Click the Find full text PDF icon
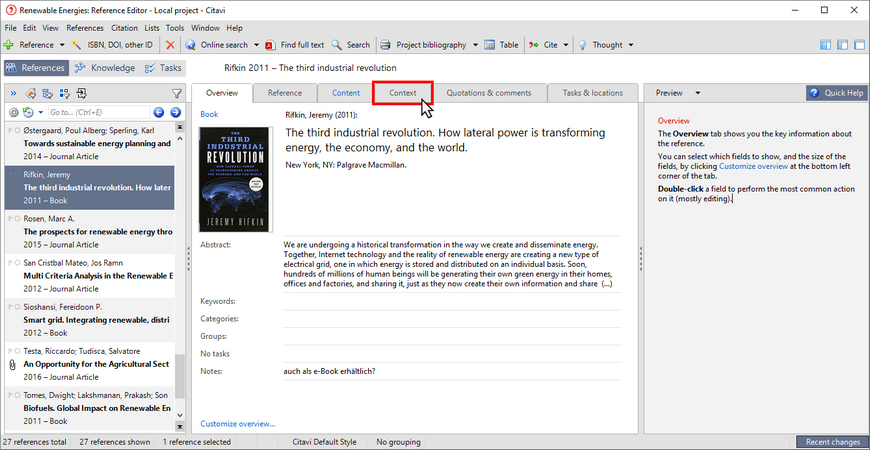Viewport: 870px width, 450px height. pyautogui.click(x=270, y=45)
